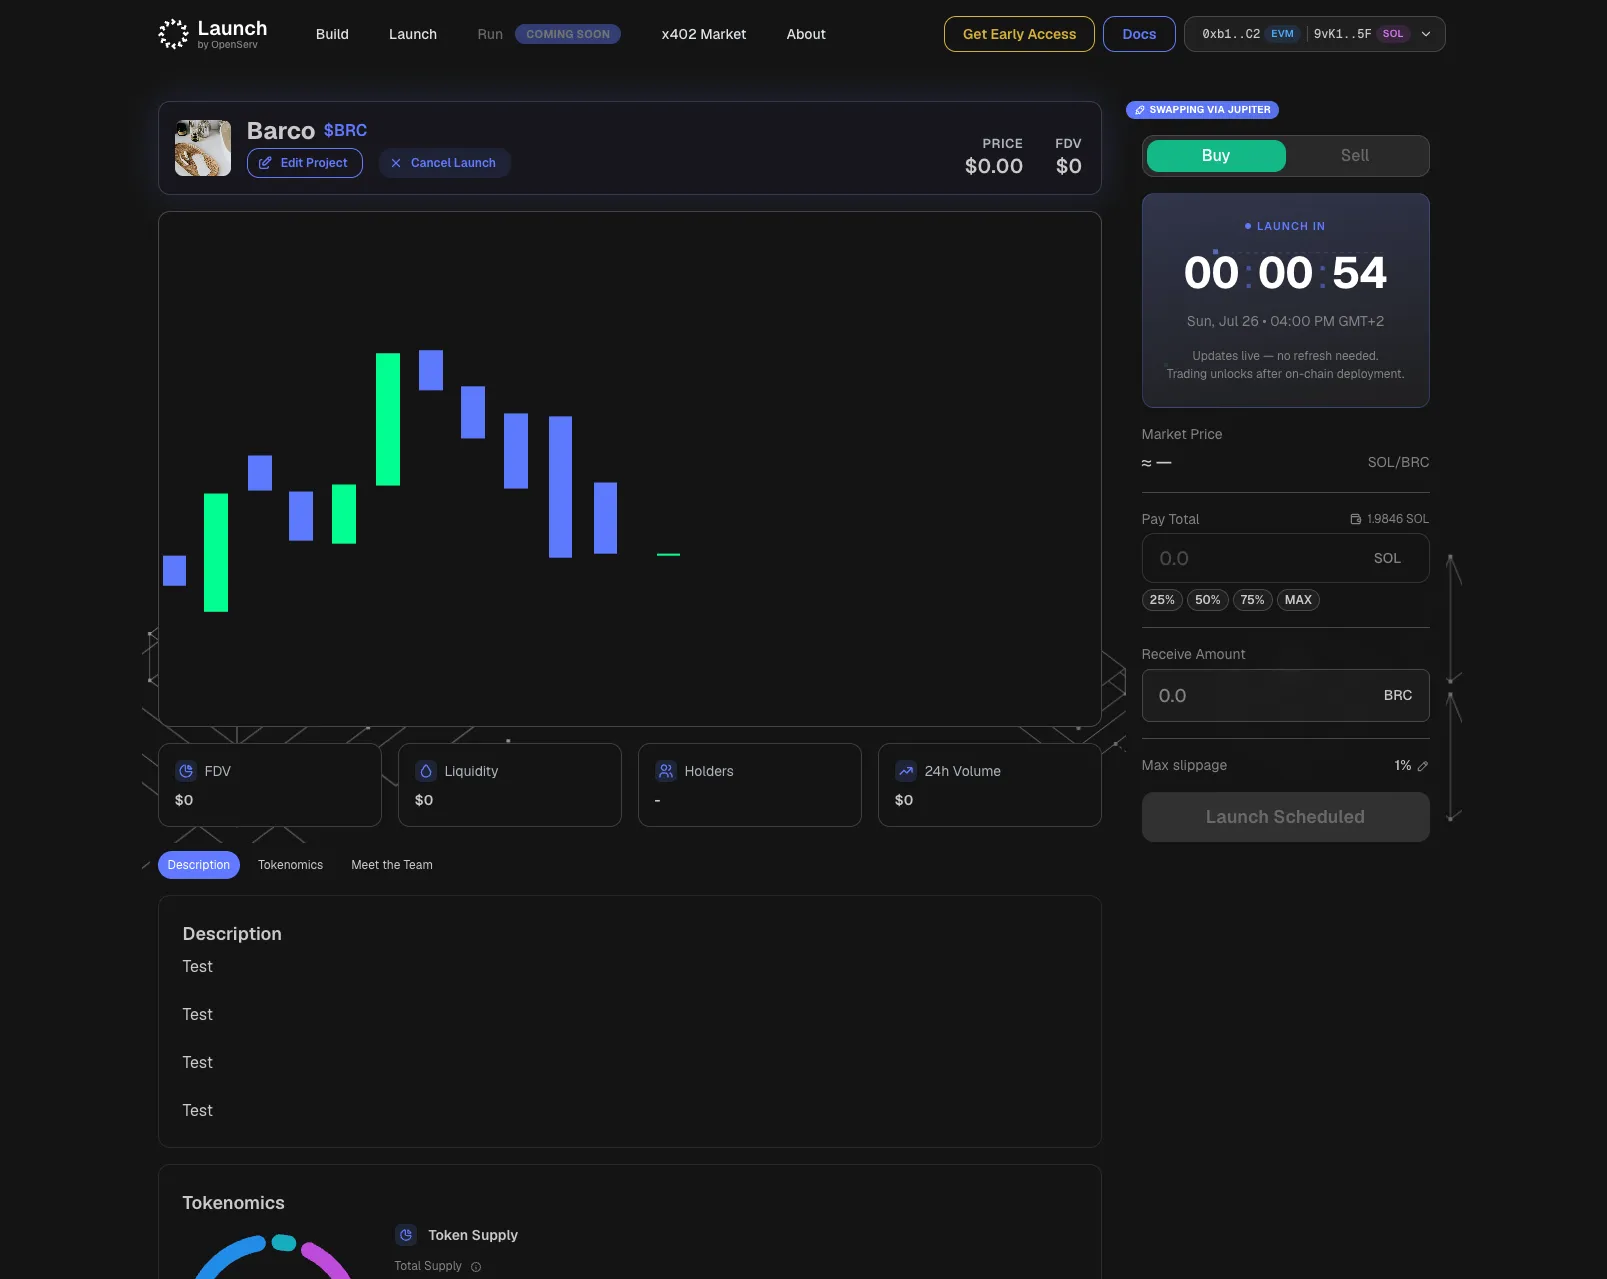
Task: Select the 25% amount preset
Action: [1162, 600]
